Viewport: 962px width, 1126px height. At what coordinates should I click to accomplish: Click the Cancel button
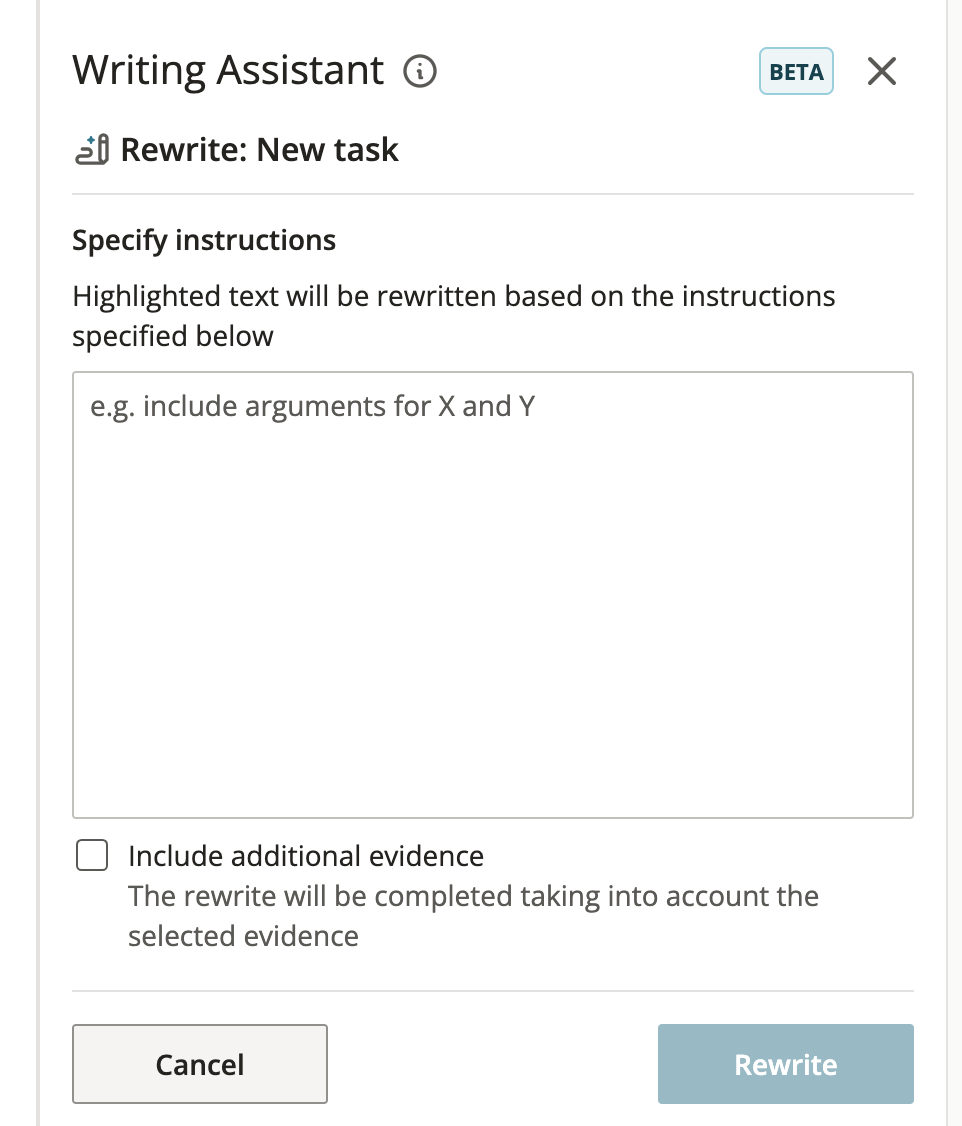coord(200,1064)
